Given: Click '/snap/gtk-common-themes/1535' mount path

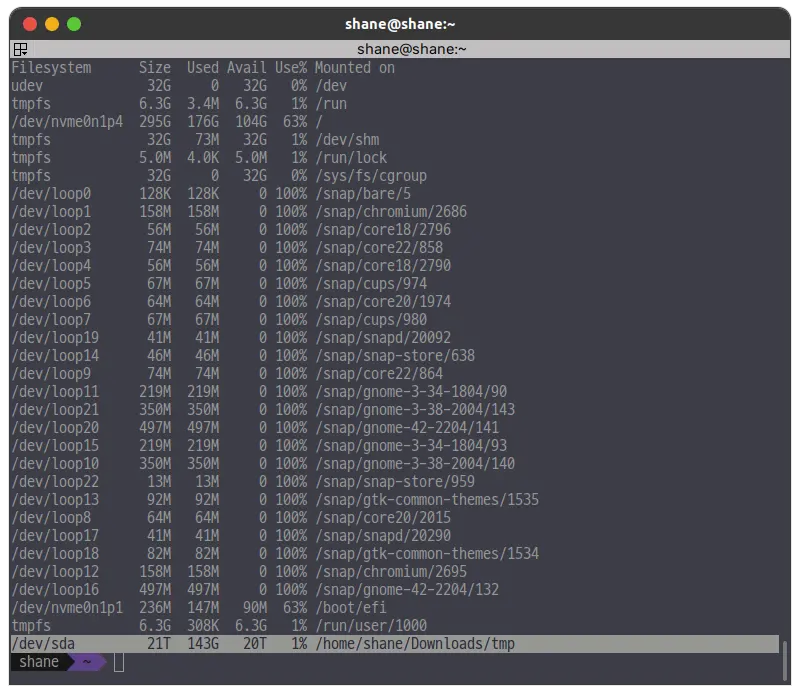Looking at the screenshot, I should (427, 499).
